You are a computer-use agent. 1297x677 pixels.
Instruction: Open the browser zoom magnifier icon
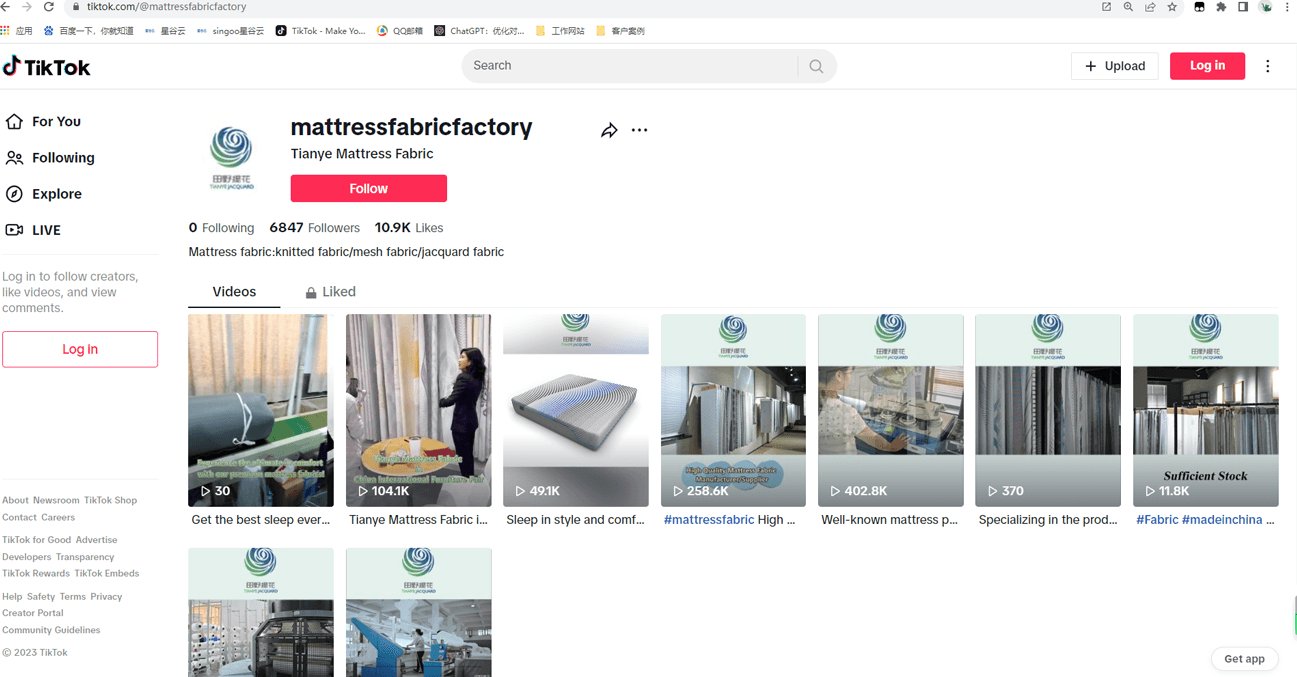click(1128, 7)
